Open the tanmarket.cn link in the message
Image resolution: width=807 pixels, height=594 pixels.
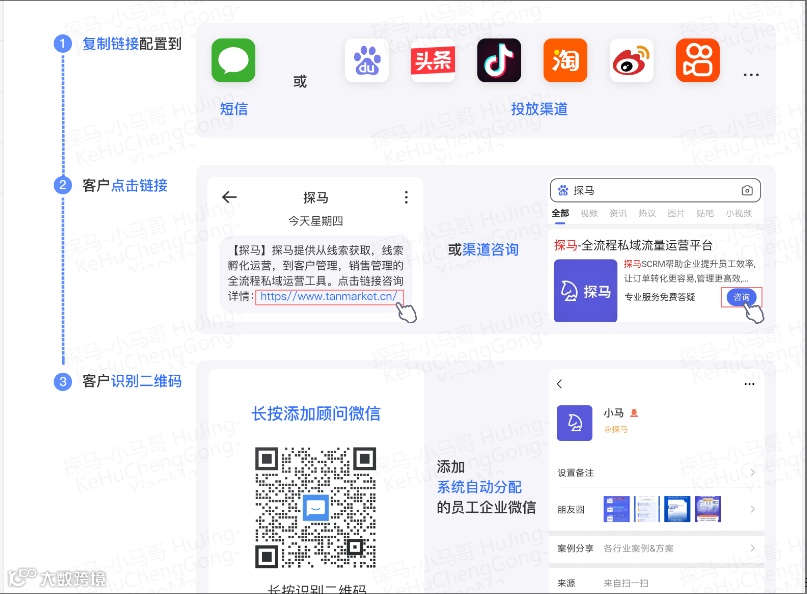(329, 296)
